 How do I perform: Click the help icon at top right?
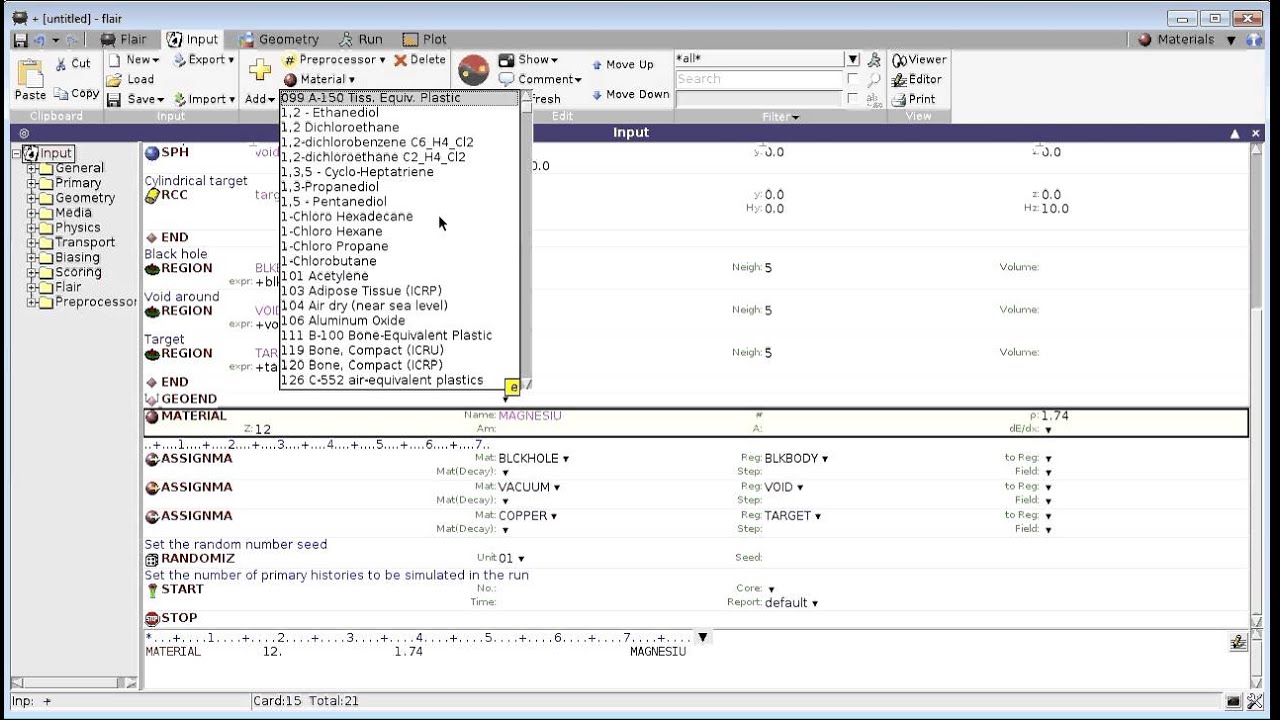coord(1255,40)
